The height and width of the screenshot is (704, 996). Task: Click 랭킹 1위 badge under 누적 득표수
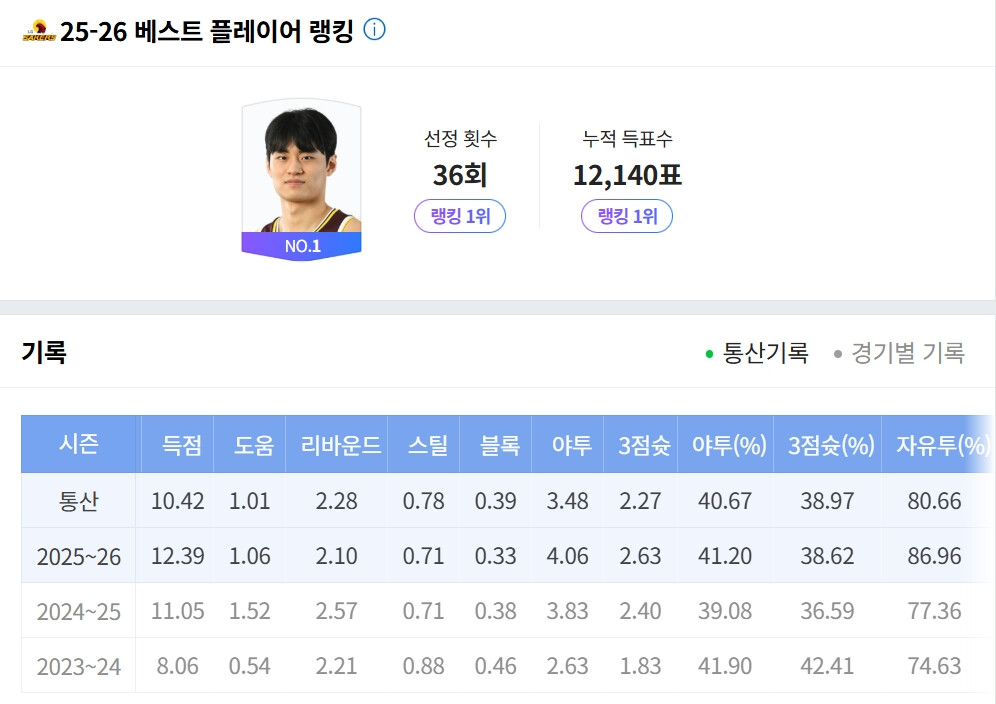coord(627,216)
